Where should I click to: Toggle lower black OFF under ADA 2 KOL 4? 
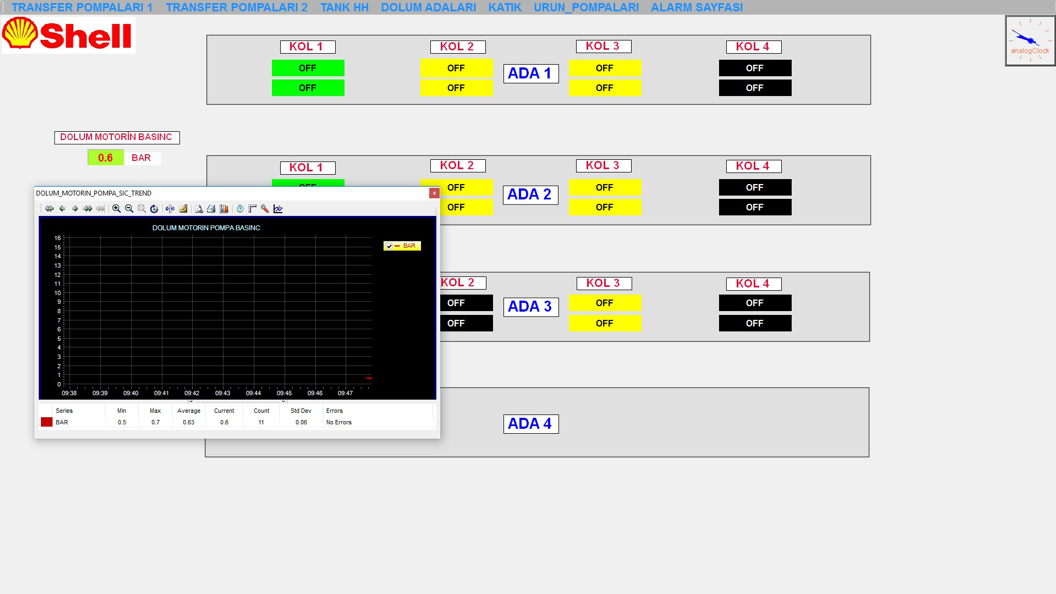(x=755, y=207)
